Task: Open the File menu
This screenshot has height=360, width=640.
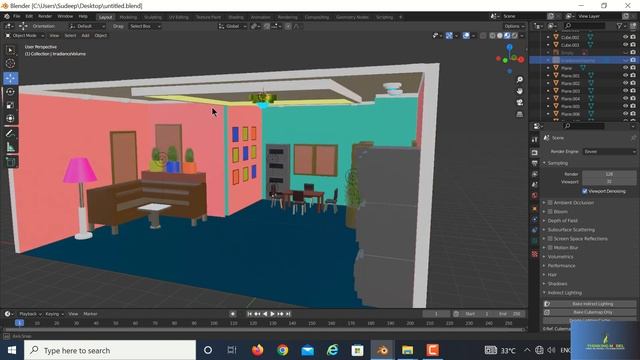Action: coord(16,17)
